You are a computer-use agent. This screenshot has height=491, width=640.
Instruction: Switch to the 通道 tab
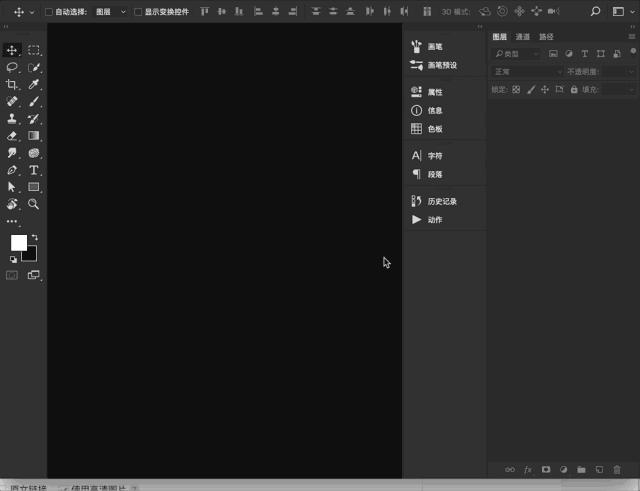(x=522, y=37)
